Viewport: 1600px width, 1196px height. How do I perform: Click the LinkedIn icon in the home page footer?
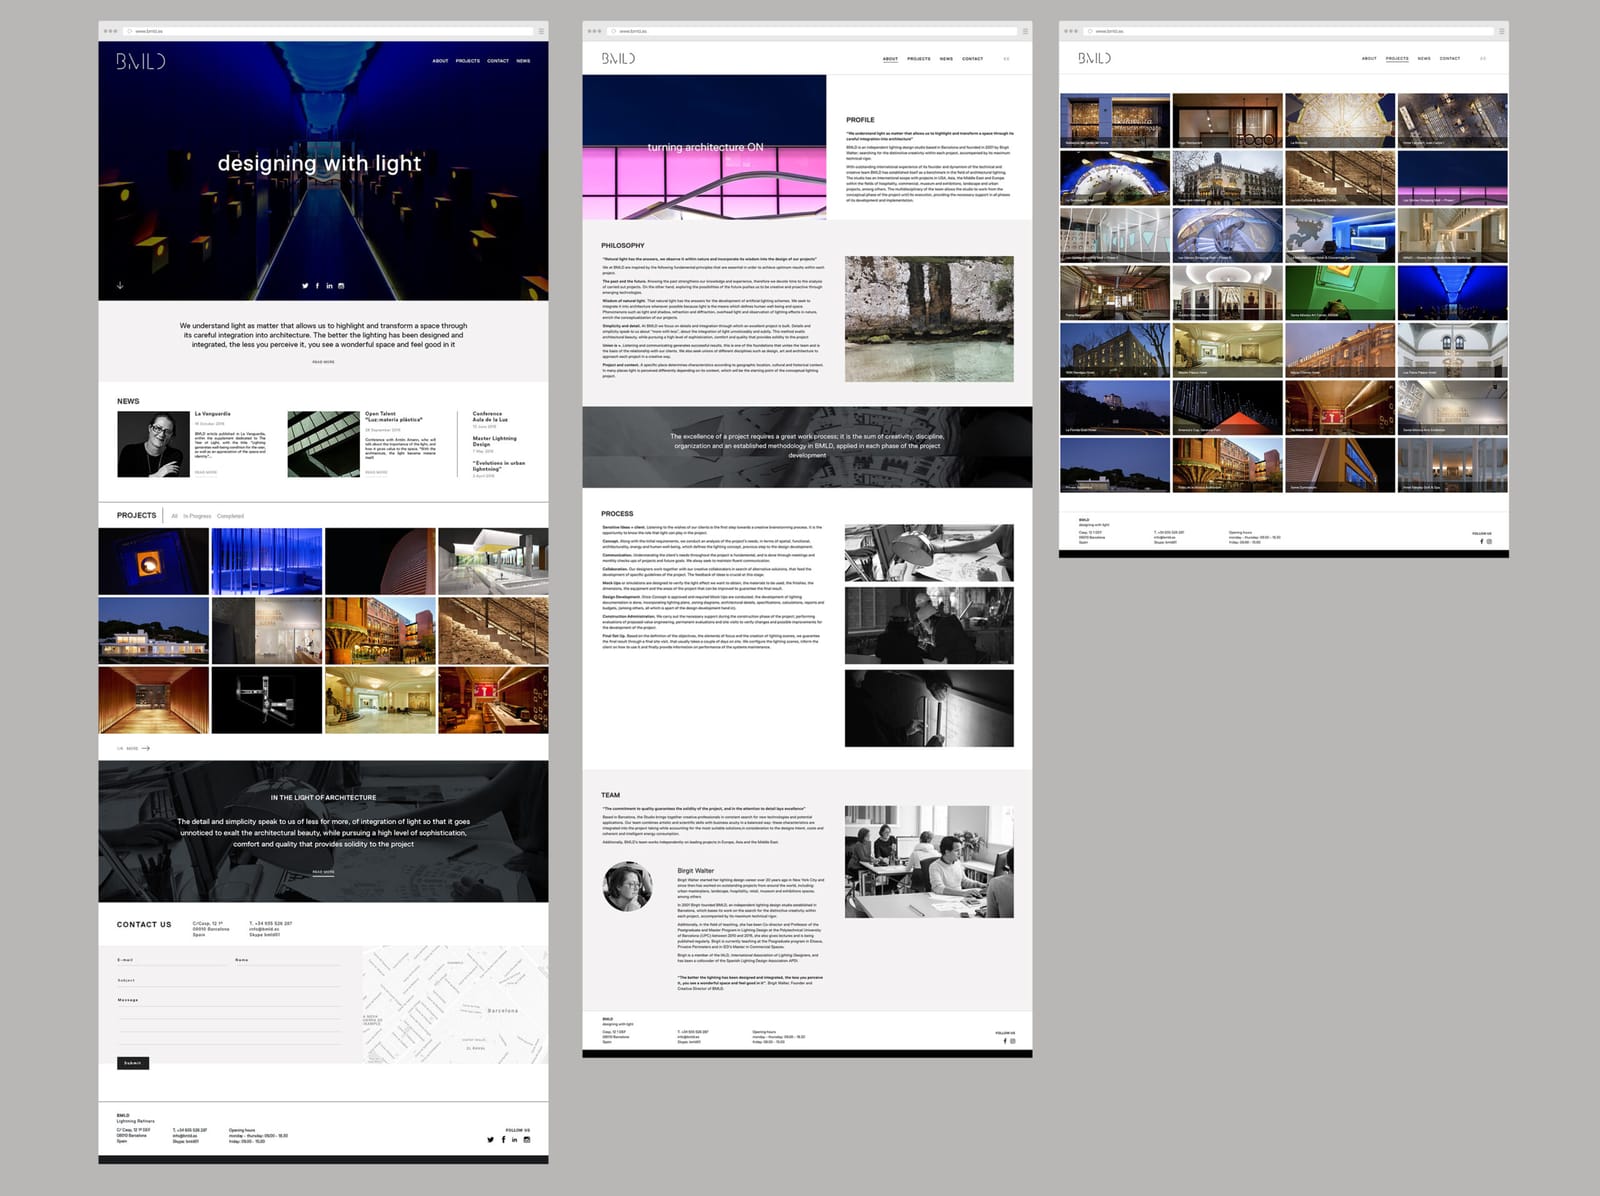[515, 1140]
